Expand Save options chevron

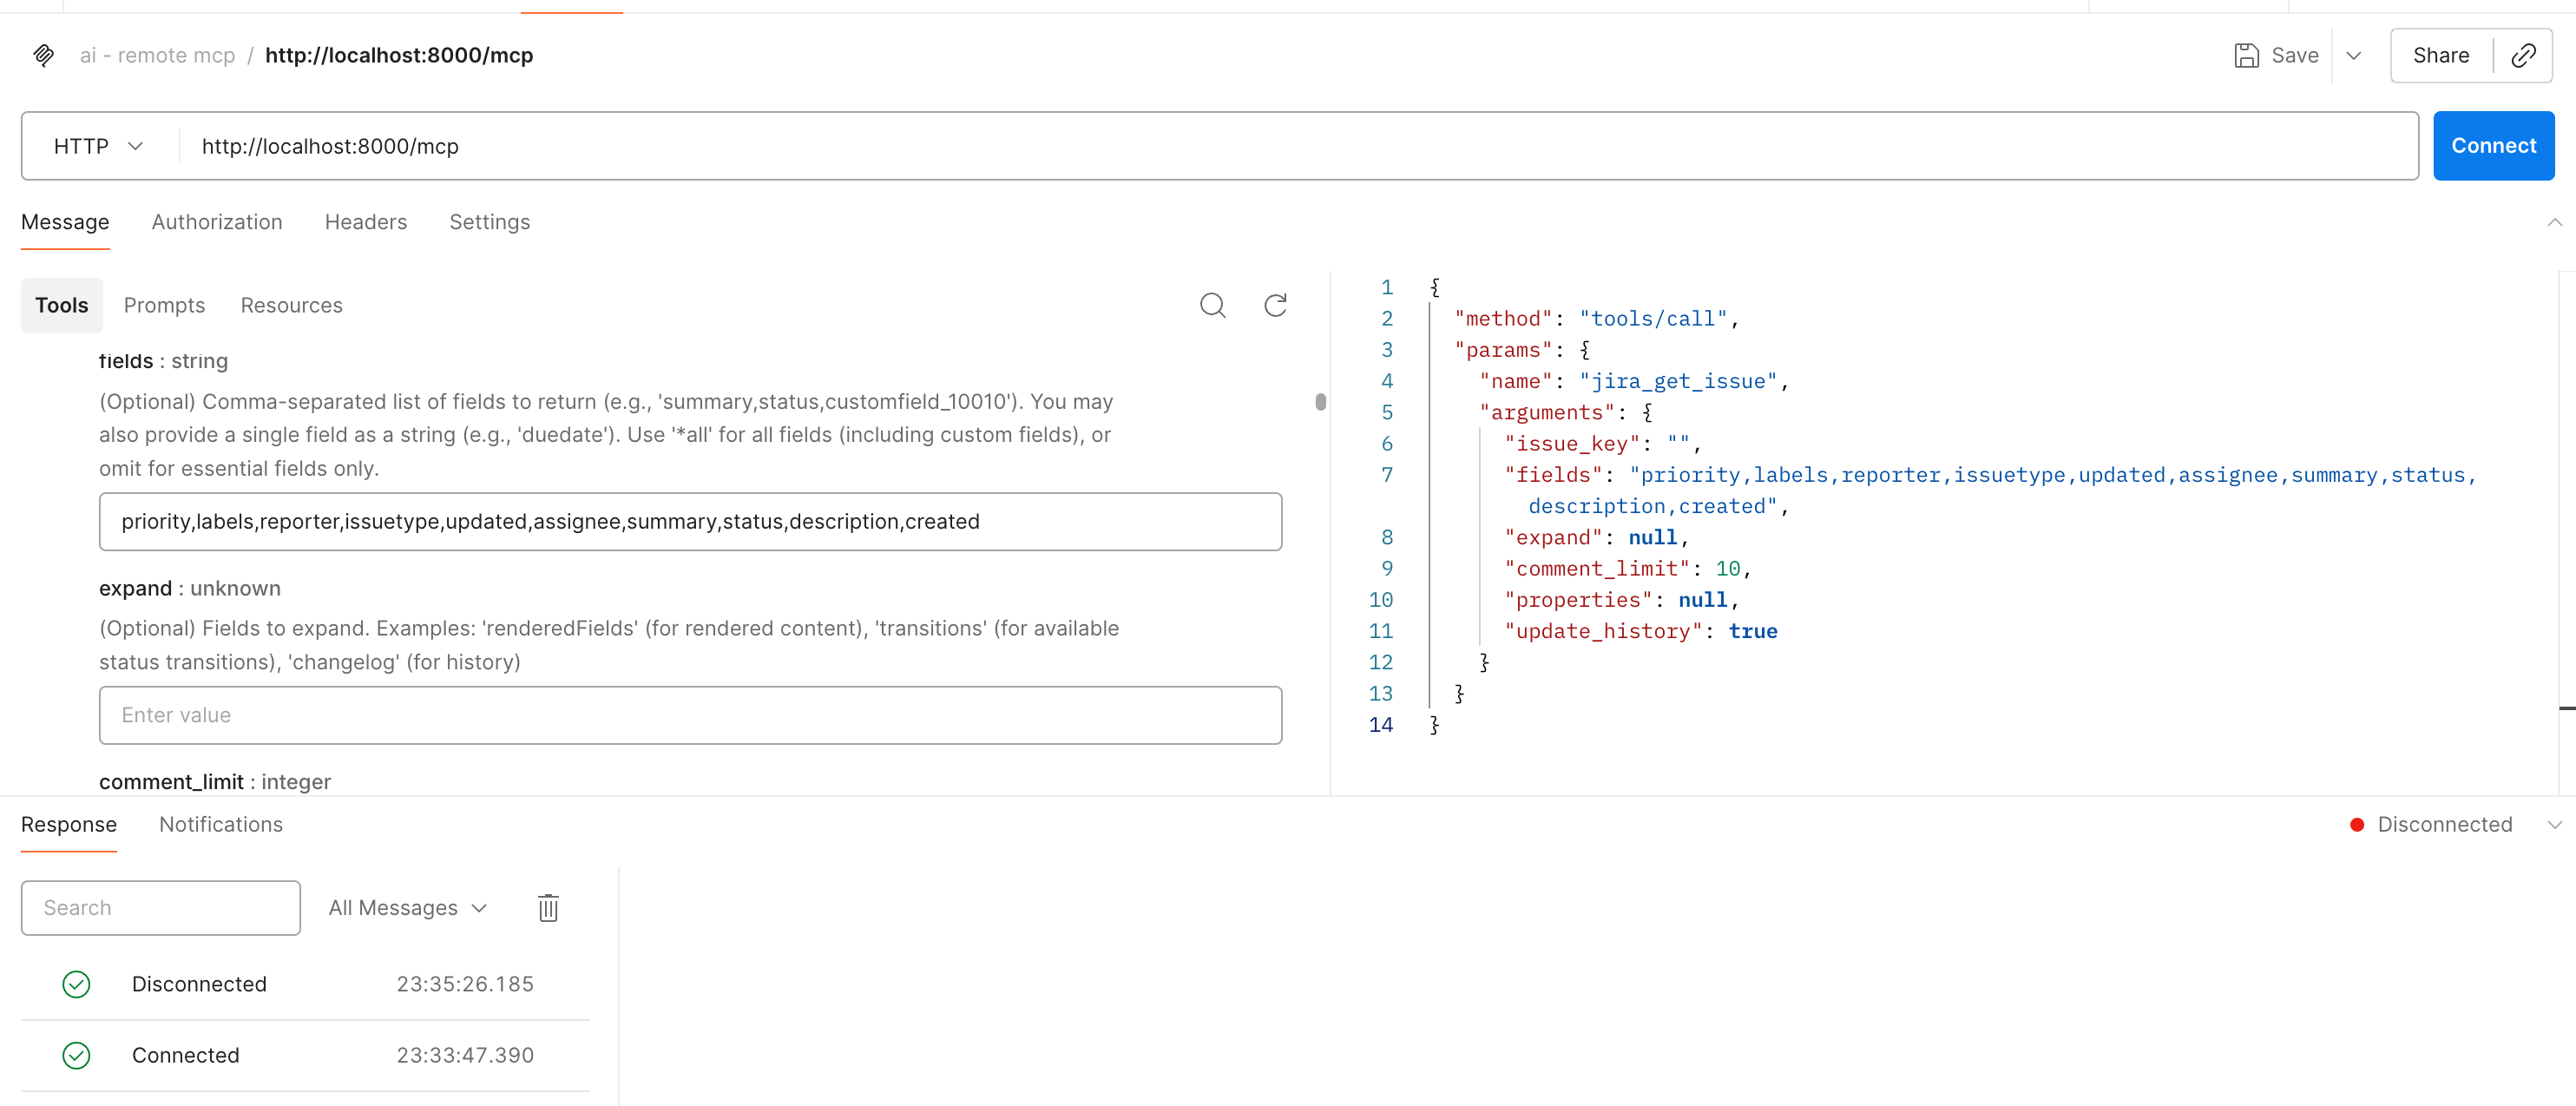2354,55
